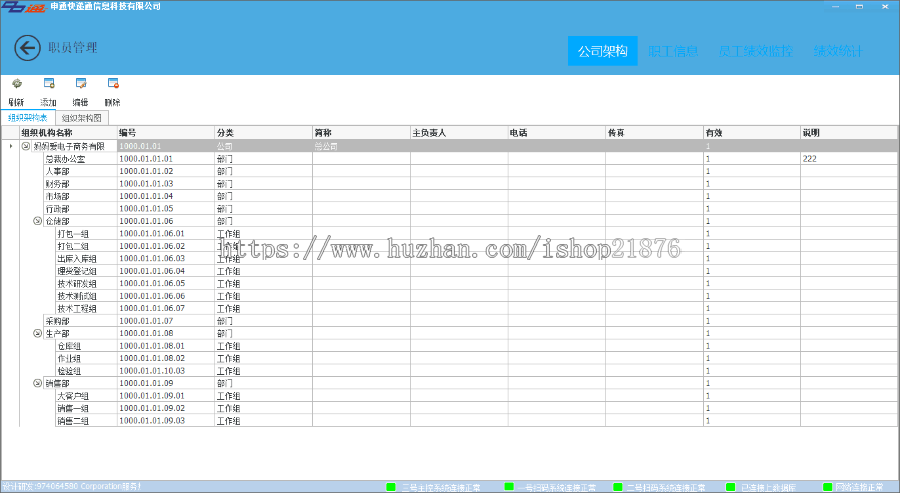This screenshot has width=900, height=493.
Task: Select the 打包二组 work group row
Action: click(x=73, y=246)
